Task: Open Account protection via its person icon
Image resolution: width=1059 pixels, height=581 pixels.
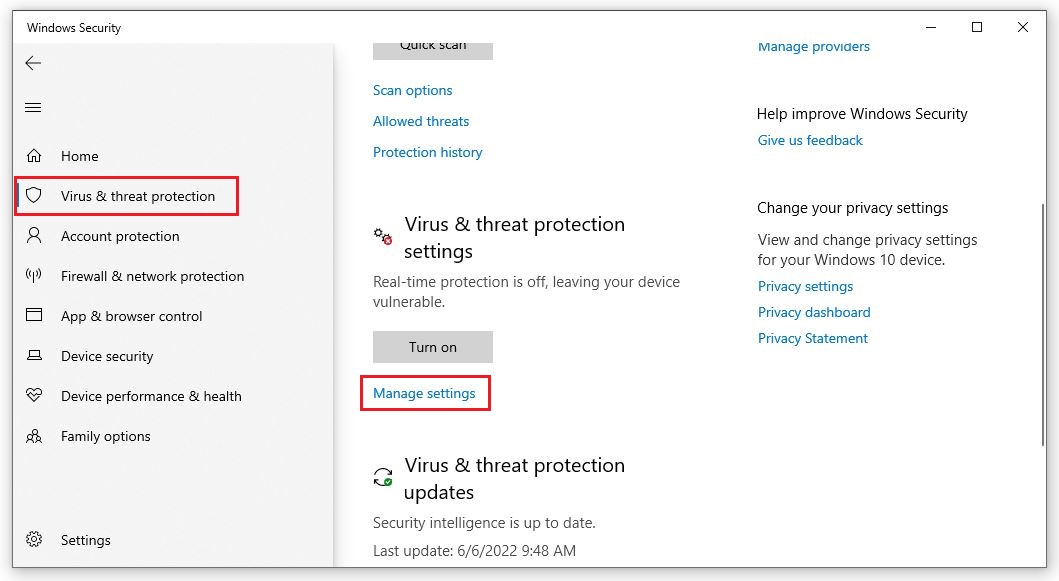Action: [33, 236]
